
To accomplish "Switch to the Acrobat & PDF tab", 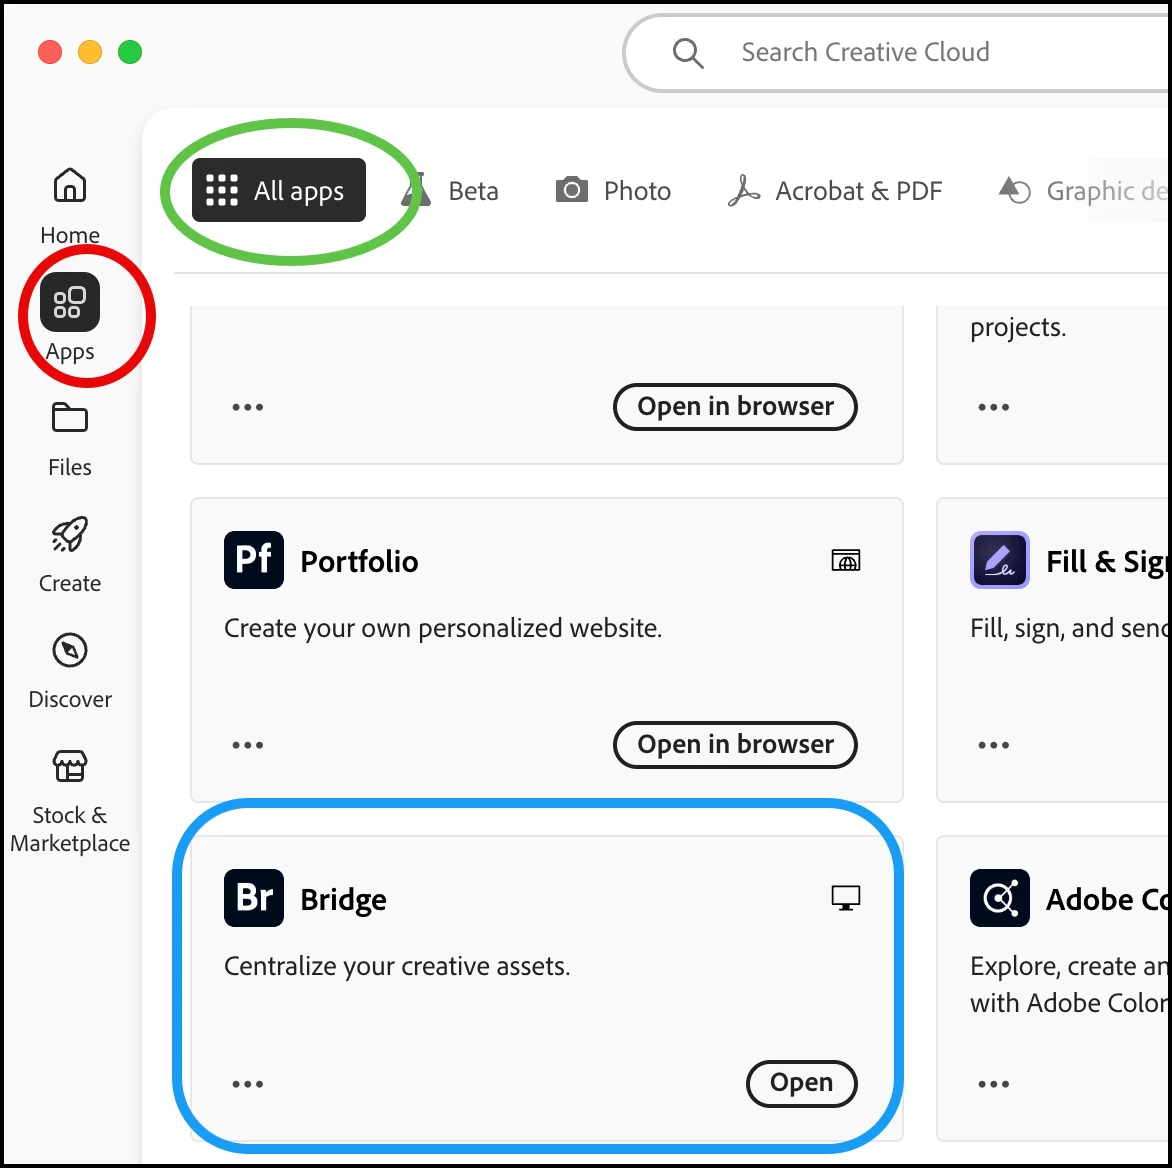I will (x=835, y=191).
